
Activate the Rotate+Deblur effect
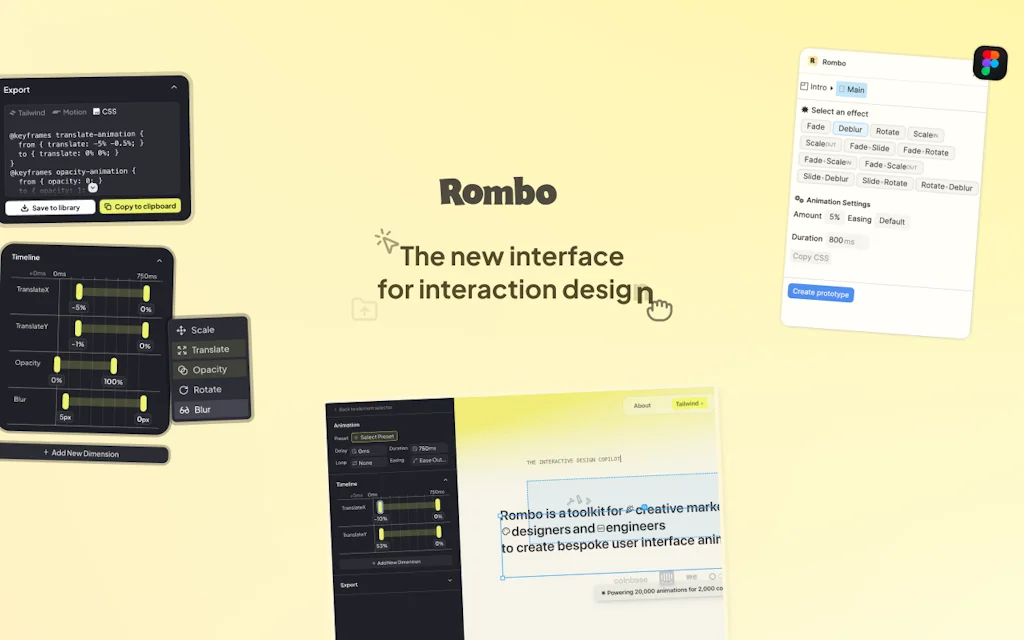tap(947, 188)
